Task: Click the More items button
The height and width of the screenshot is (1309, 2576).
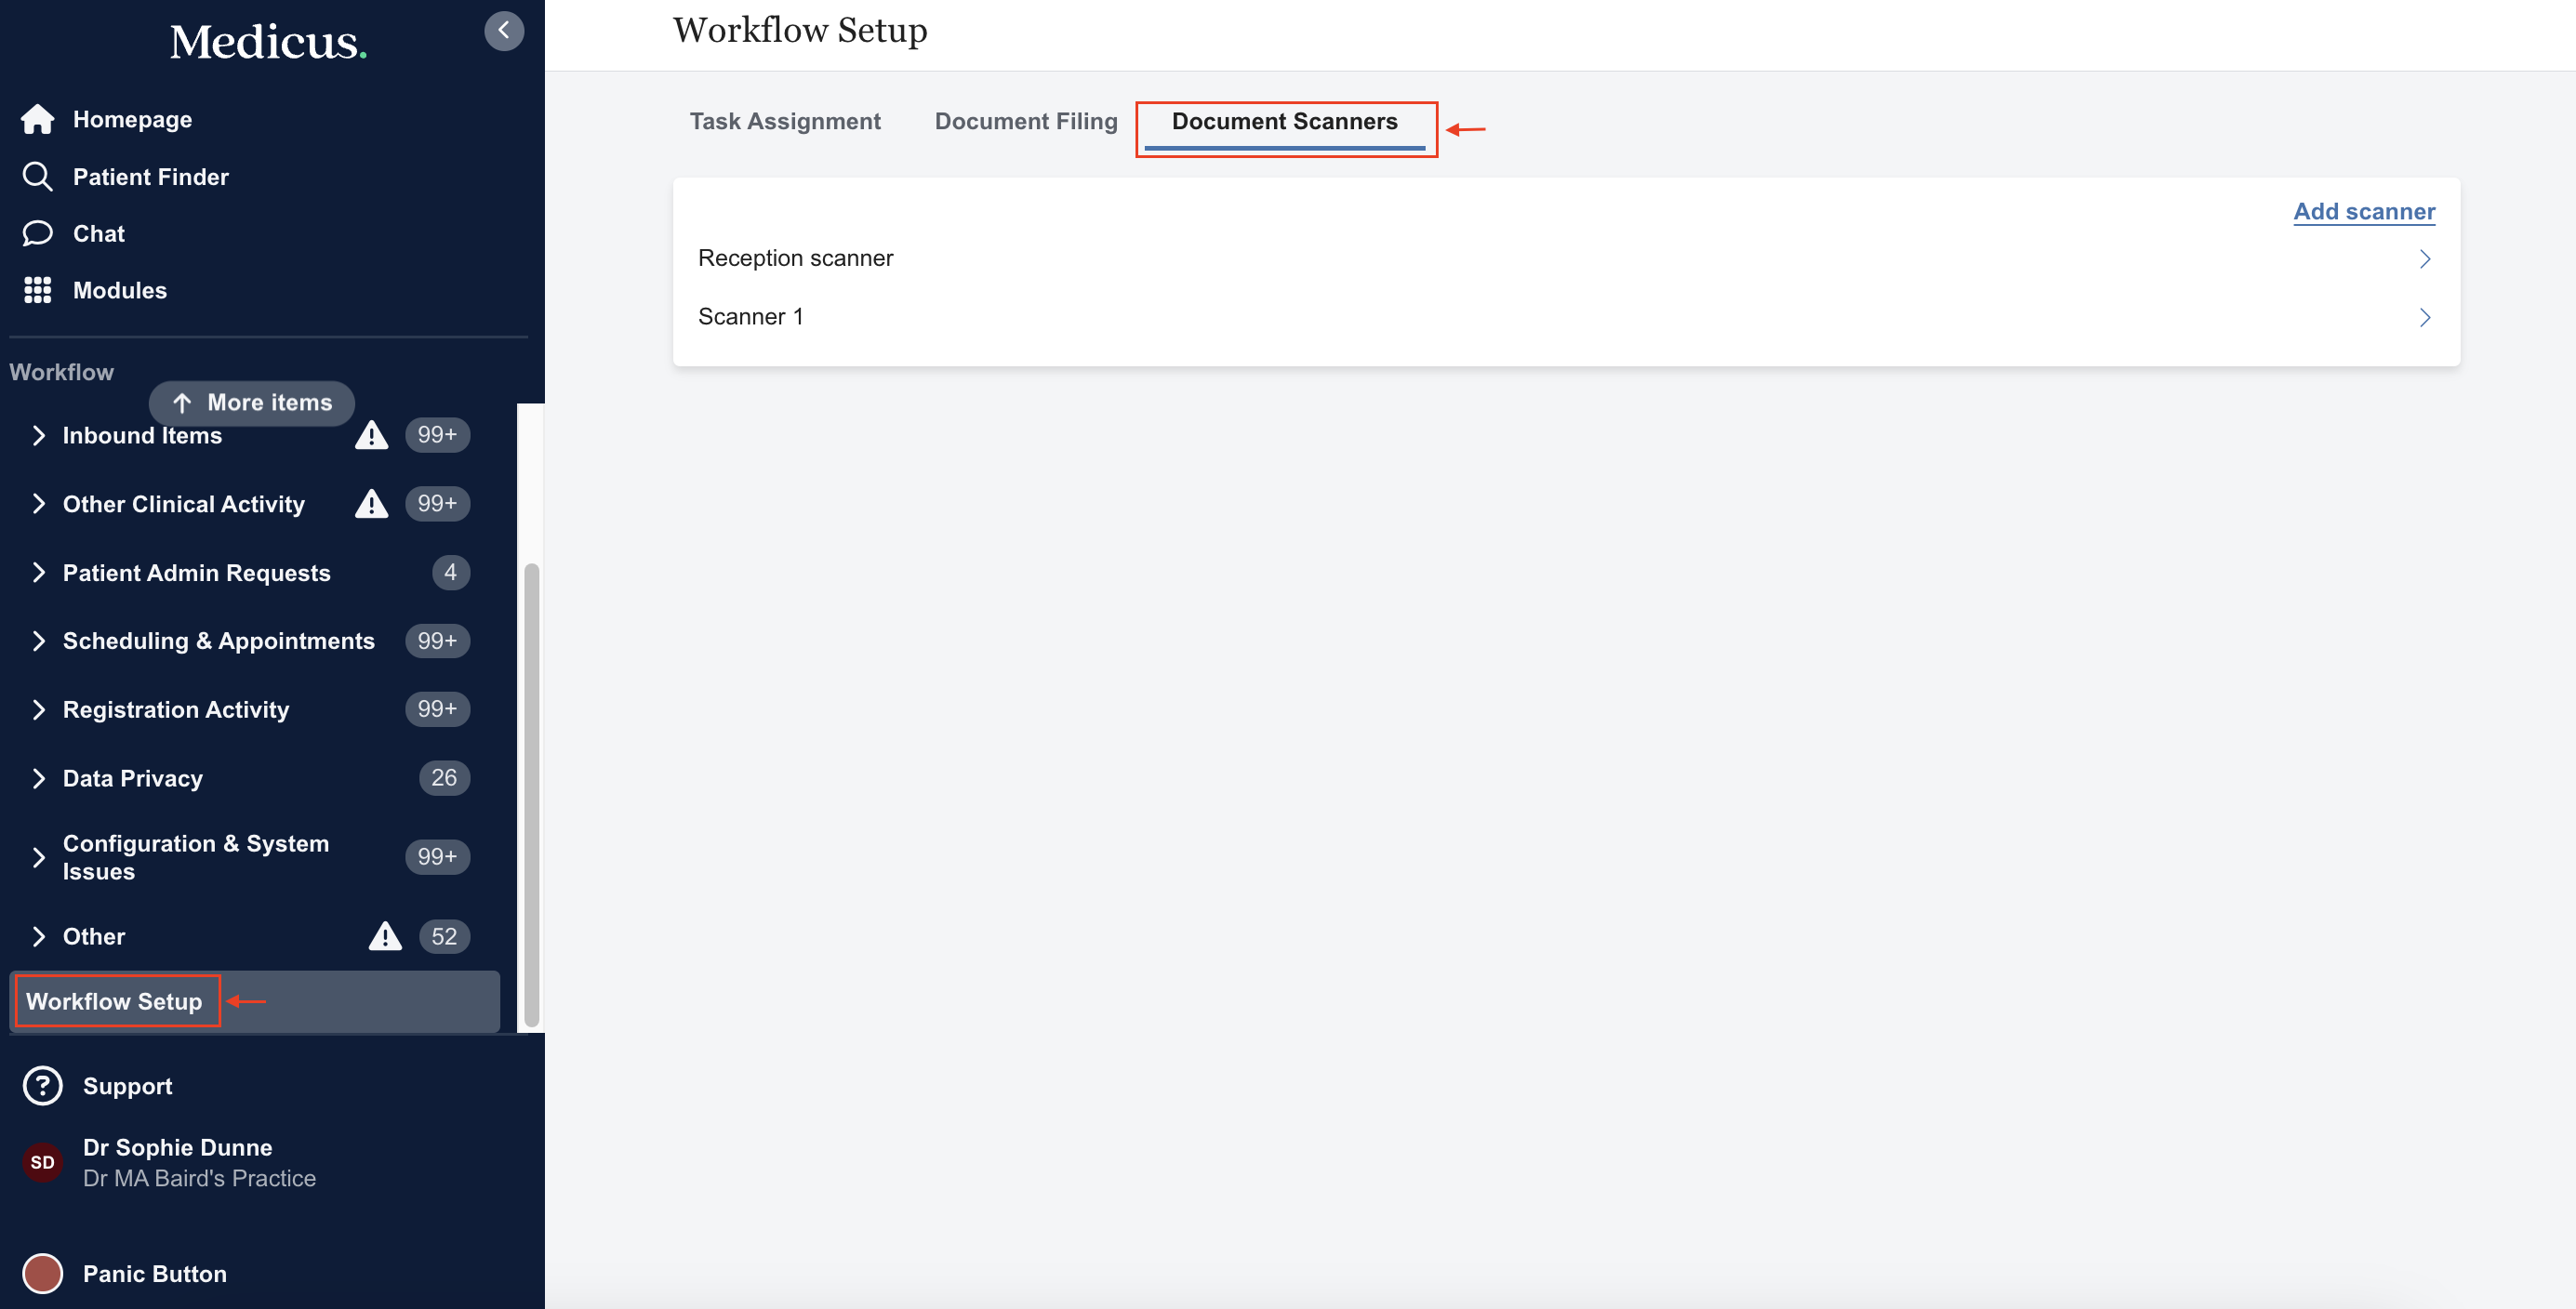Action: pos(252,403)
